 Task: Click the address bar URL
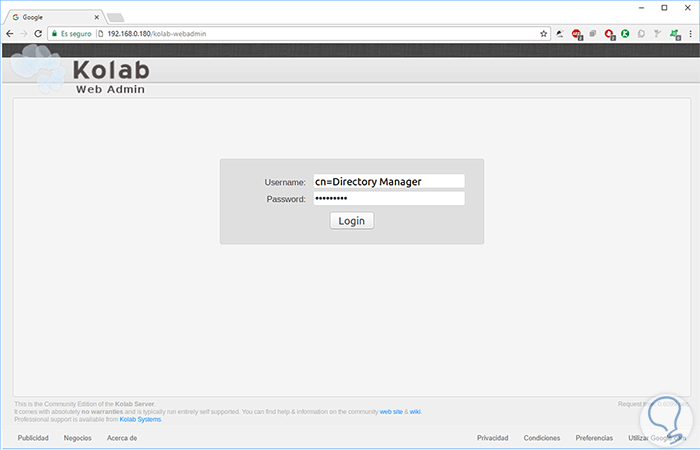pos(157,34)
